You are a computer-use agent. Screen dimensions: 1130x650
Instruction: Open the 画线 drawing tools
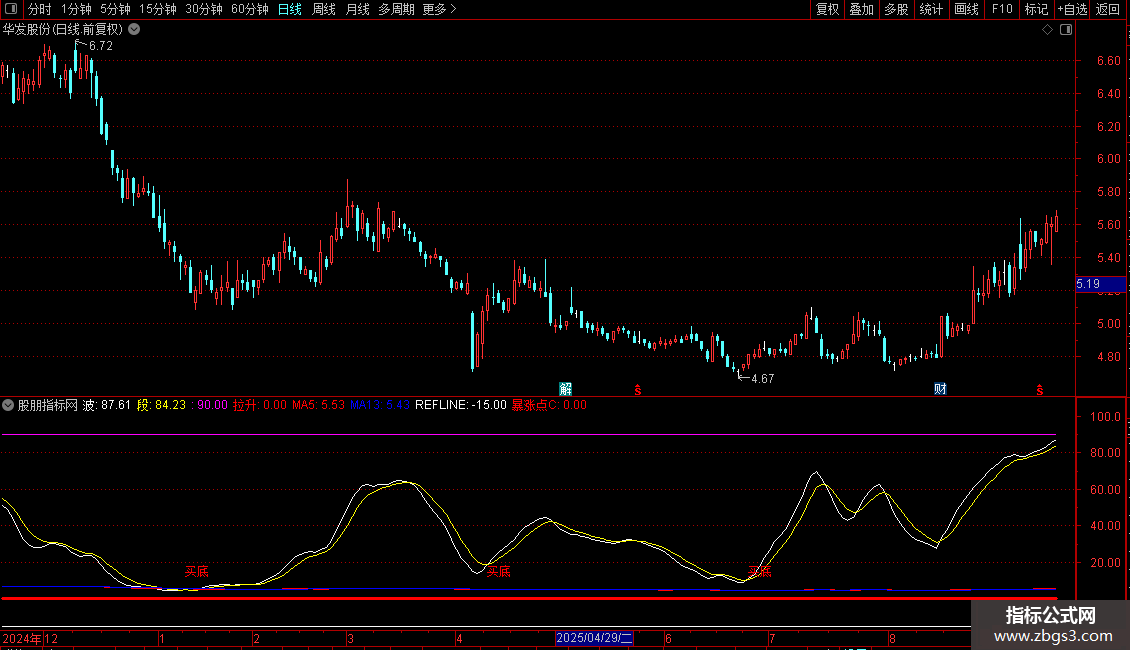click(x=966, y=9)
